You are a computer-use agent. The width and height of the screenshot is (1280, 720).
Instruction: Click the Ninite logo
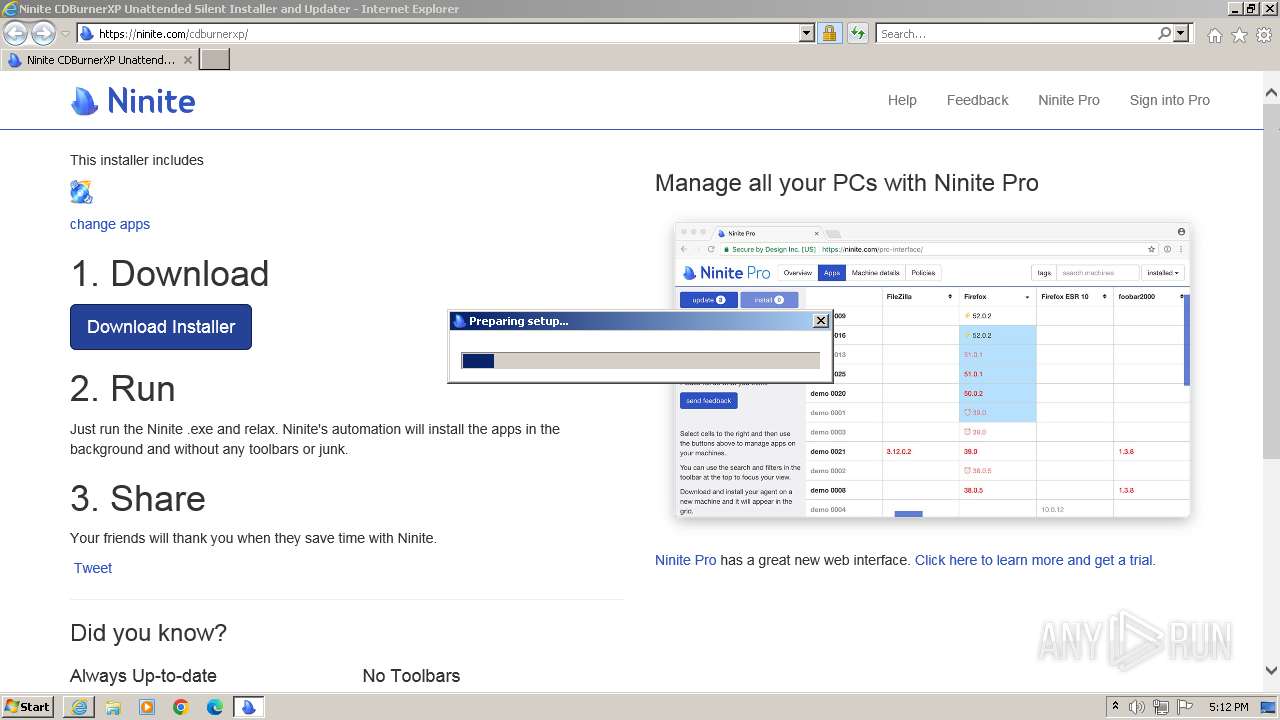133,101
